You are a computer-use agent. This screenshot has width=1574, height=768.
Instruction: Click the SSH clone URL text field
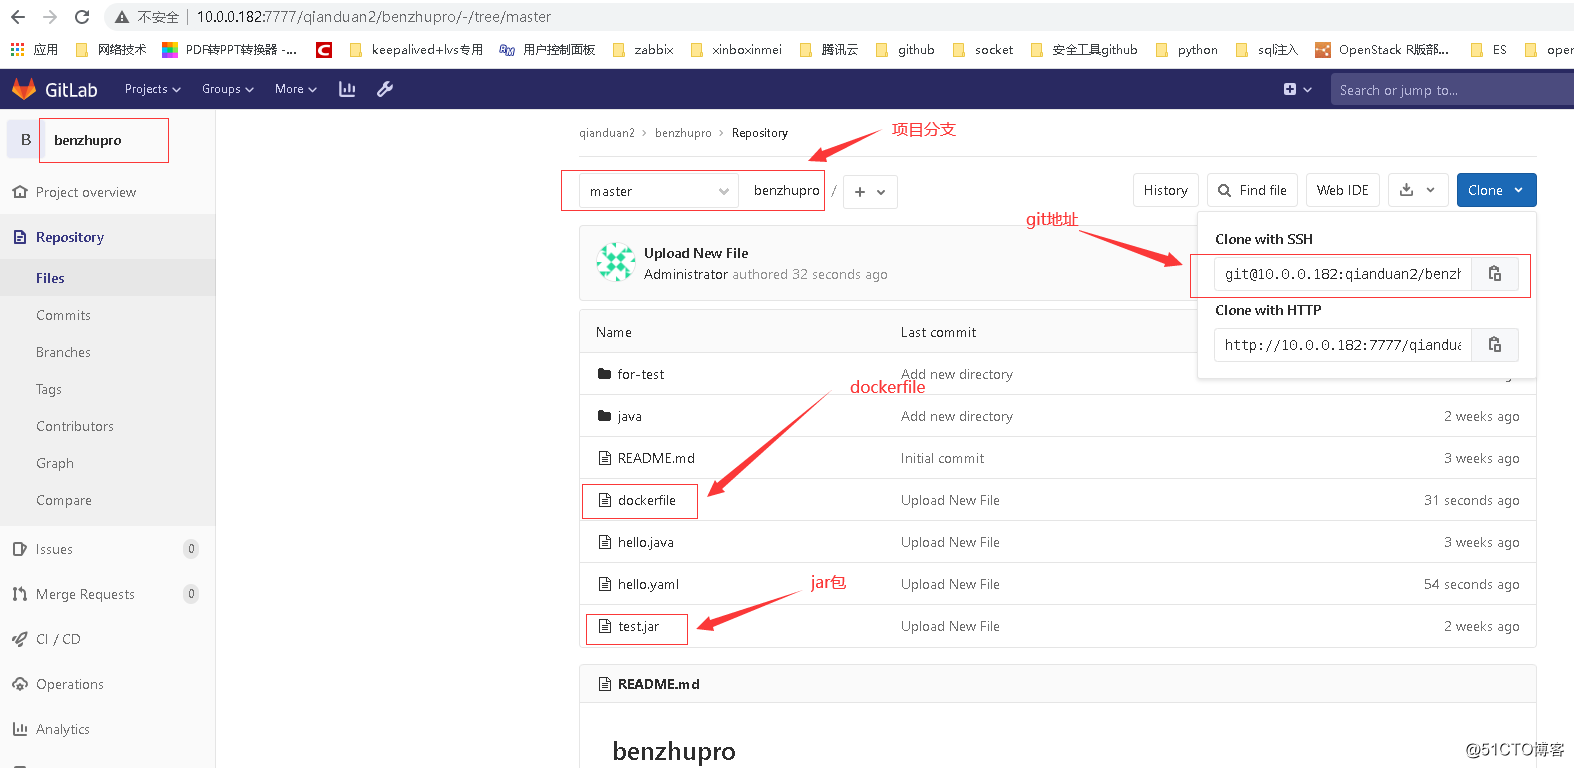(1343, 274)
